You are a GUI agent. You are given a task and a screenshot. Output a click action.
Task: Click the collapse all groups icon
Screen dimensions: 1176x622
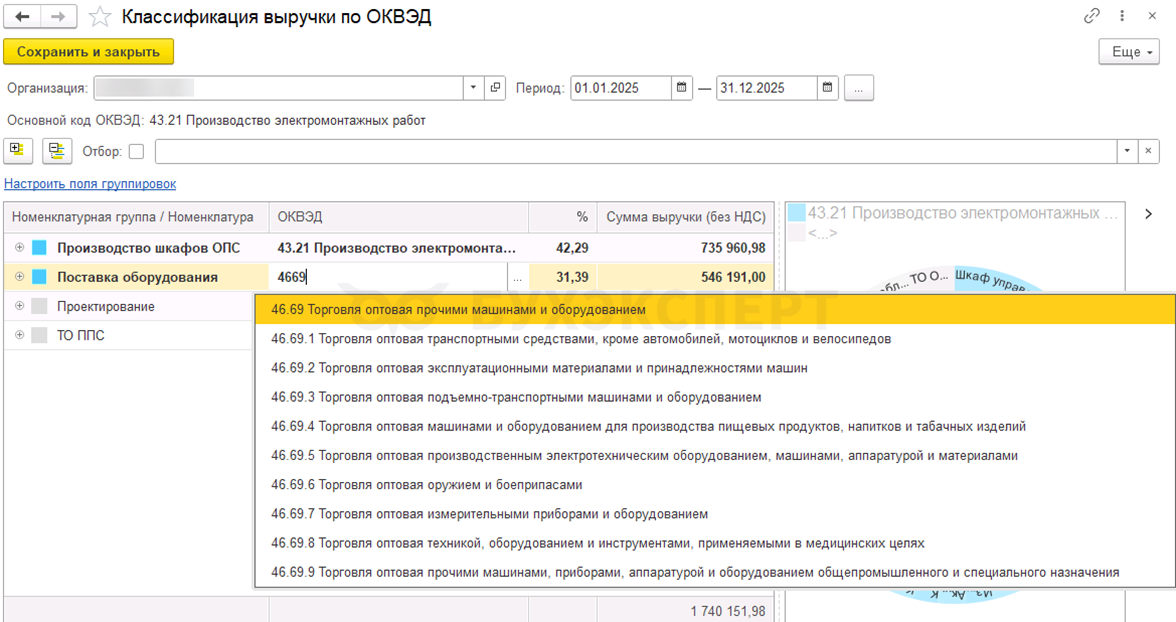(x=57, y=151)
